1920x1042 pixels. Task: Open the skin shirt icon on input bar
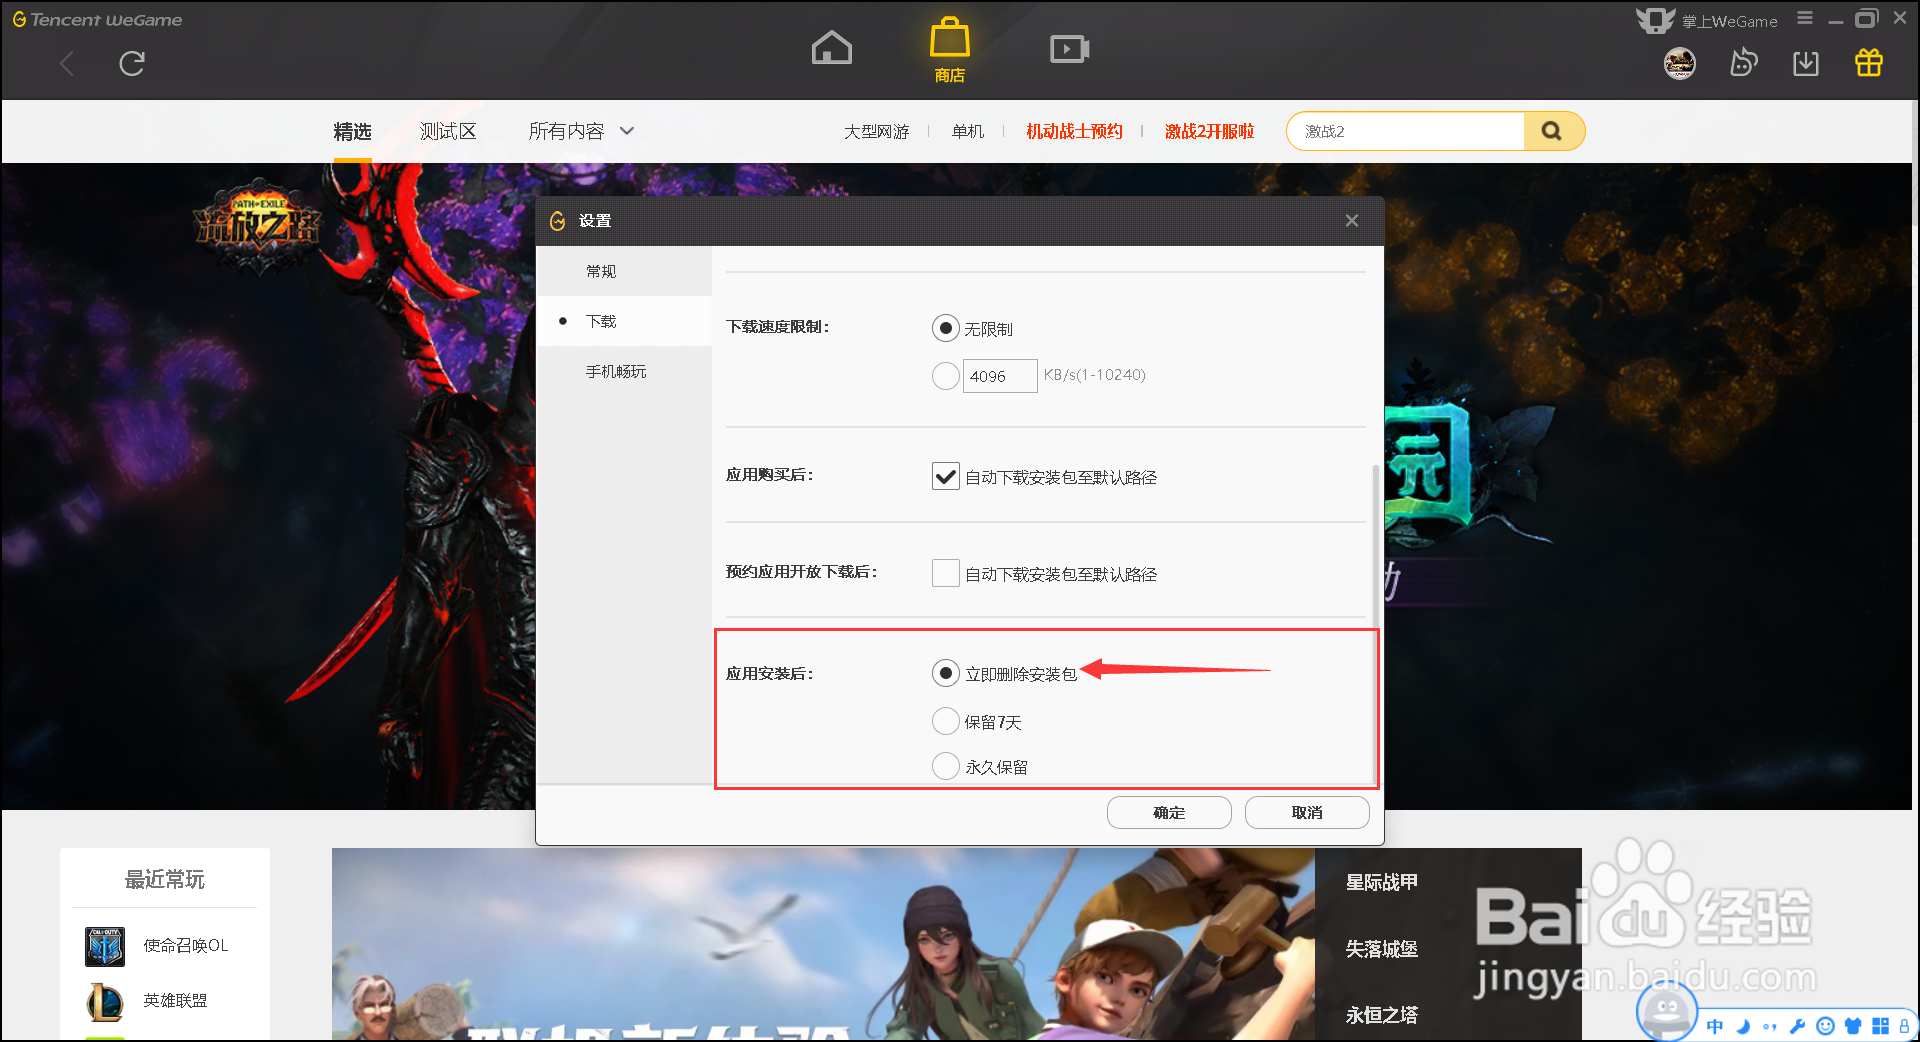coord(1853,1026)
